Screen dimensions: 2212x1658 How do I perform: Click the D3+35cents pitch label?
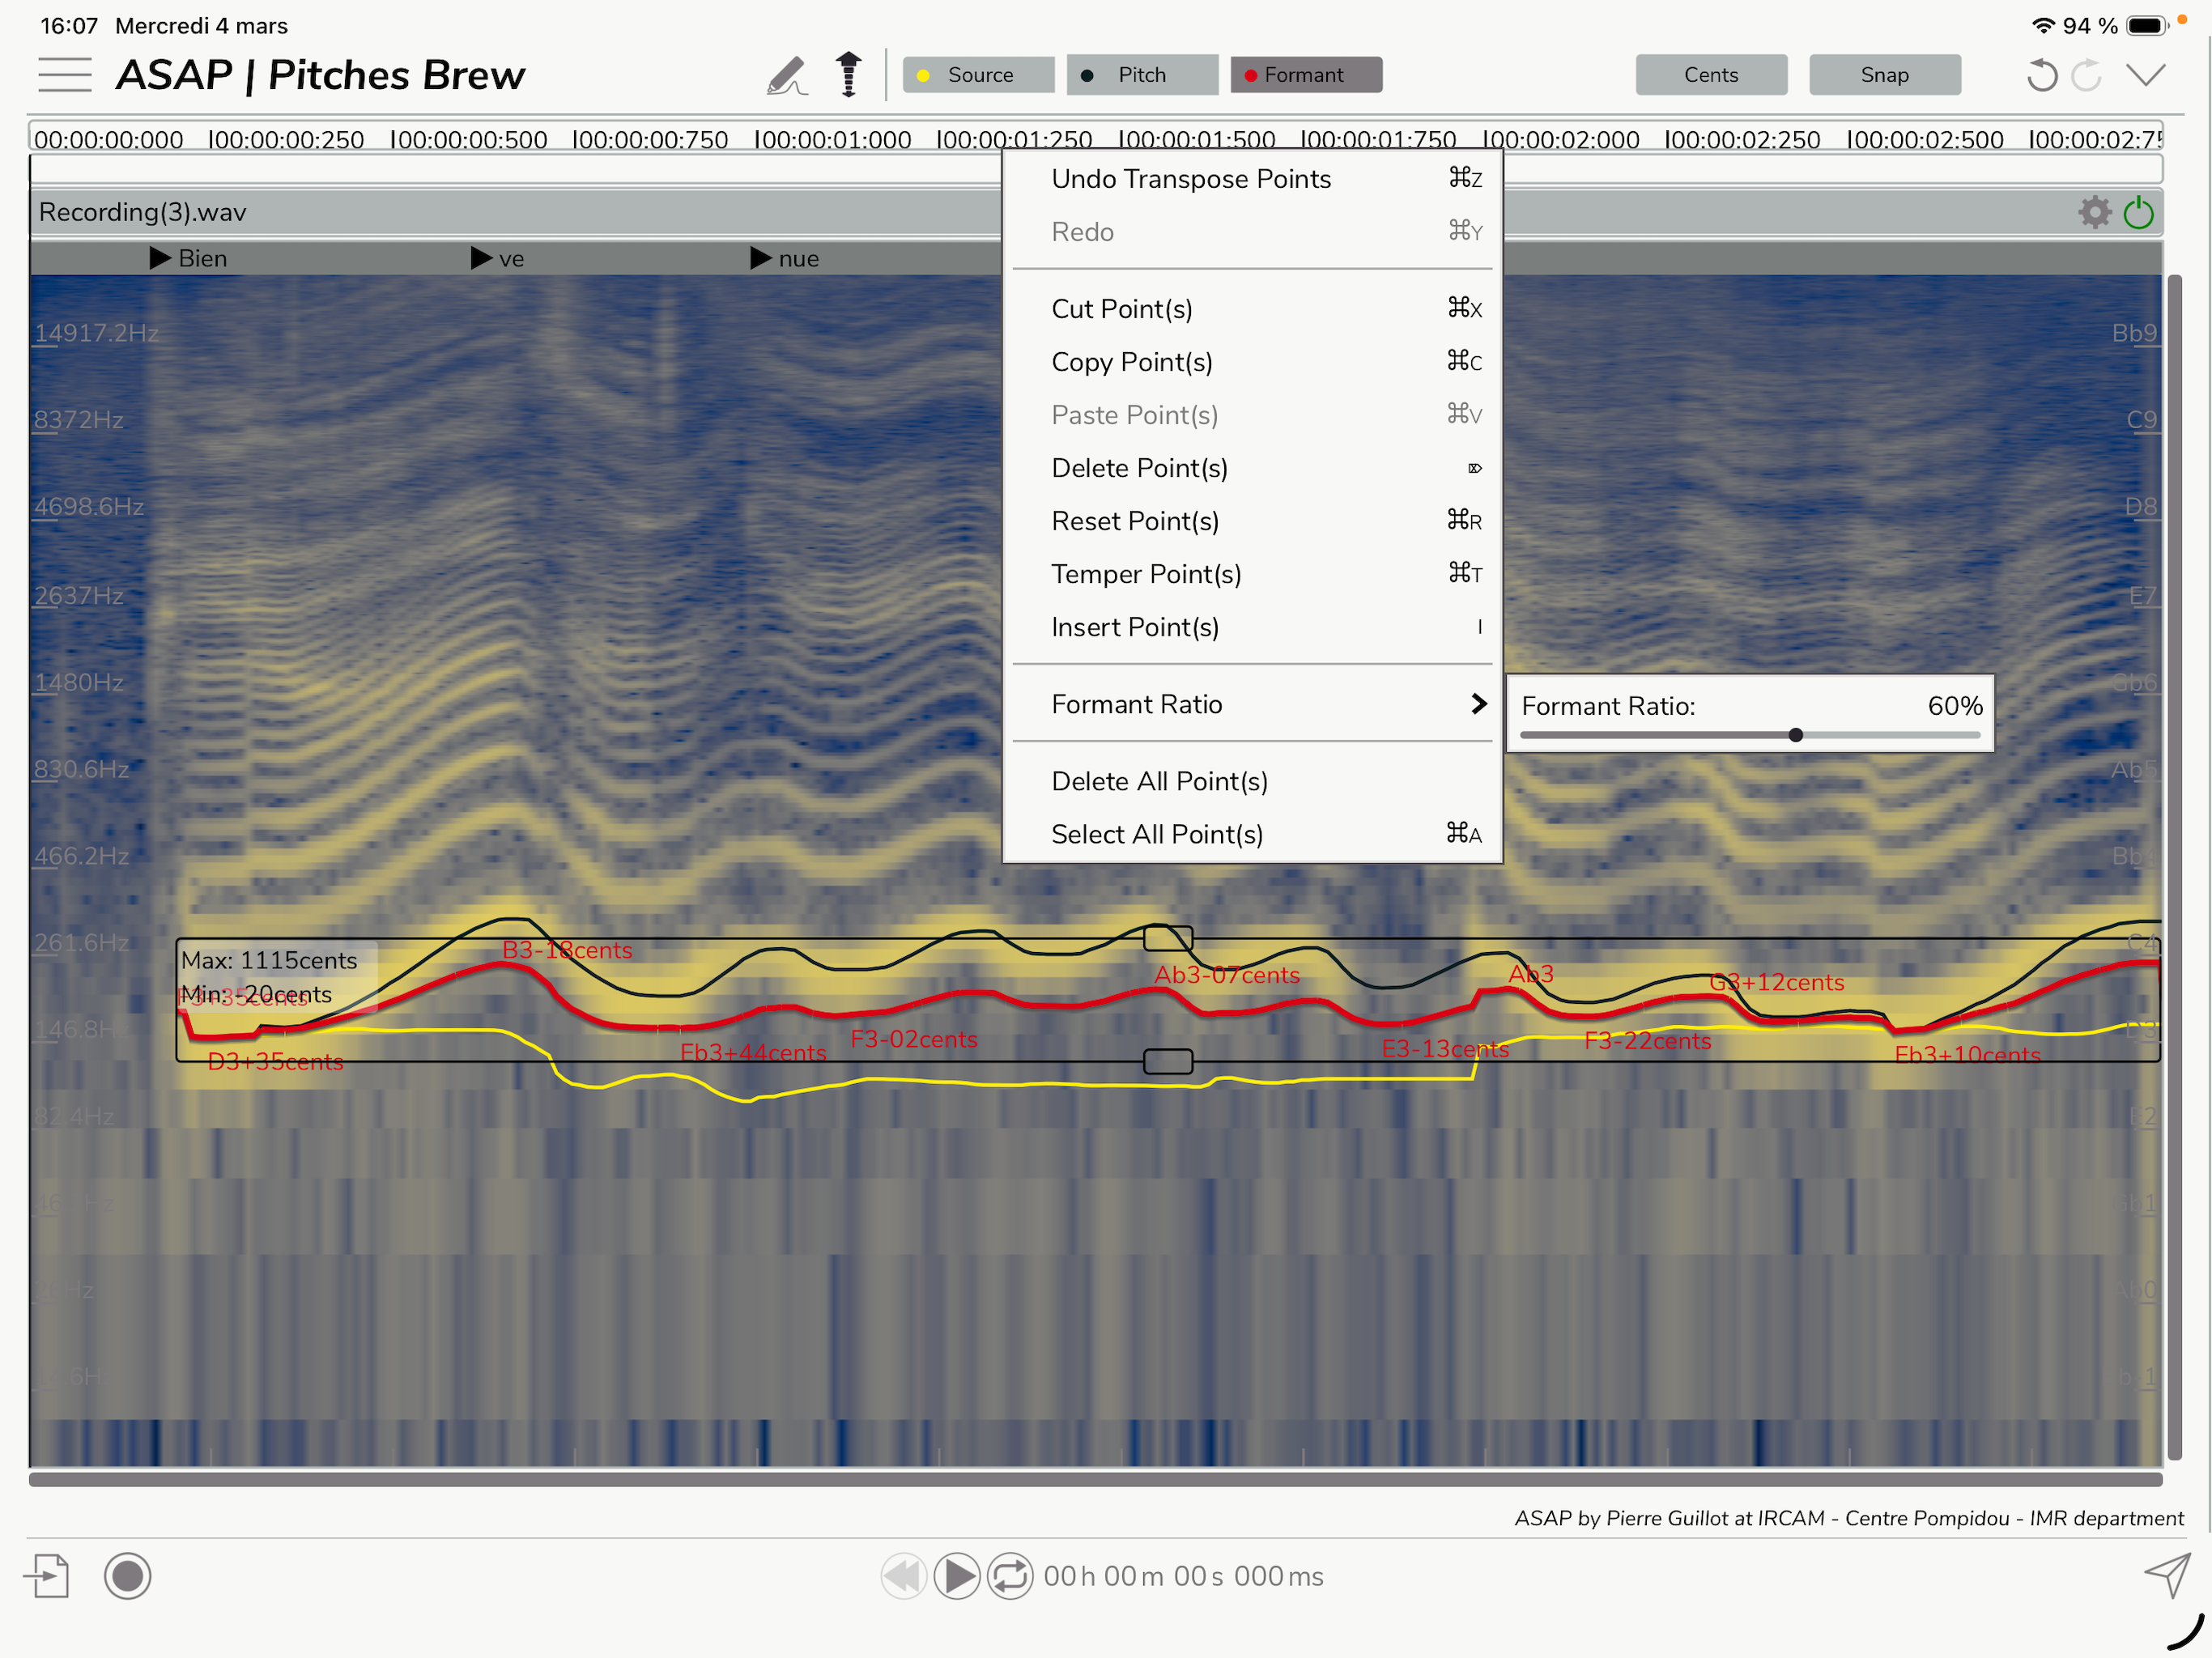point(275,1061)
